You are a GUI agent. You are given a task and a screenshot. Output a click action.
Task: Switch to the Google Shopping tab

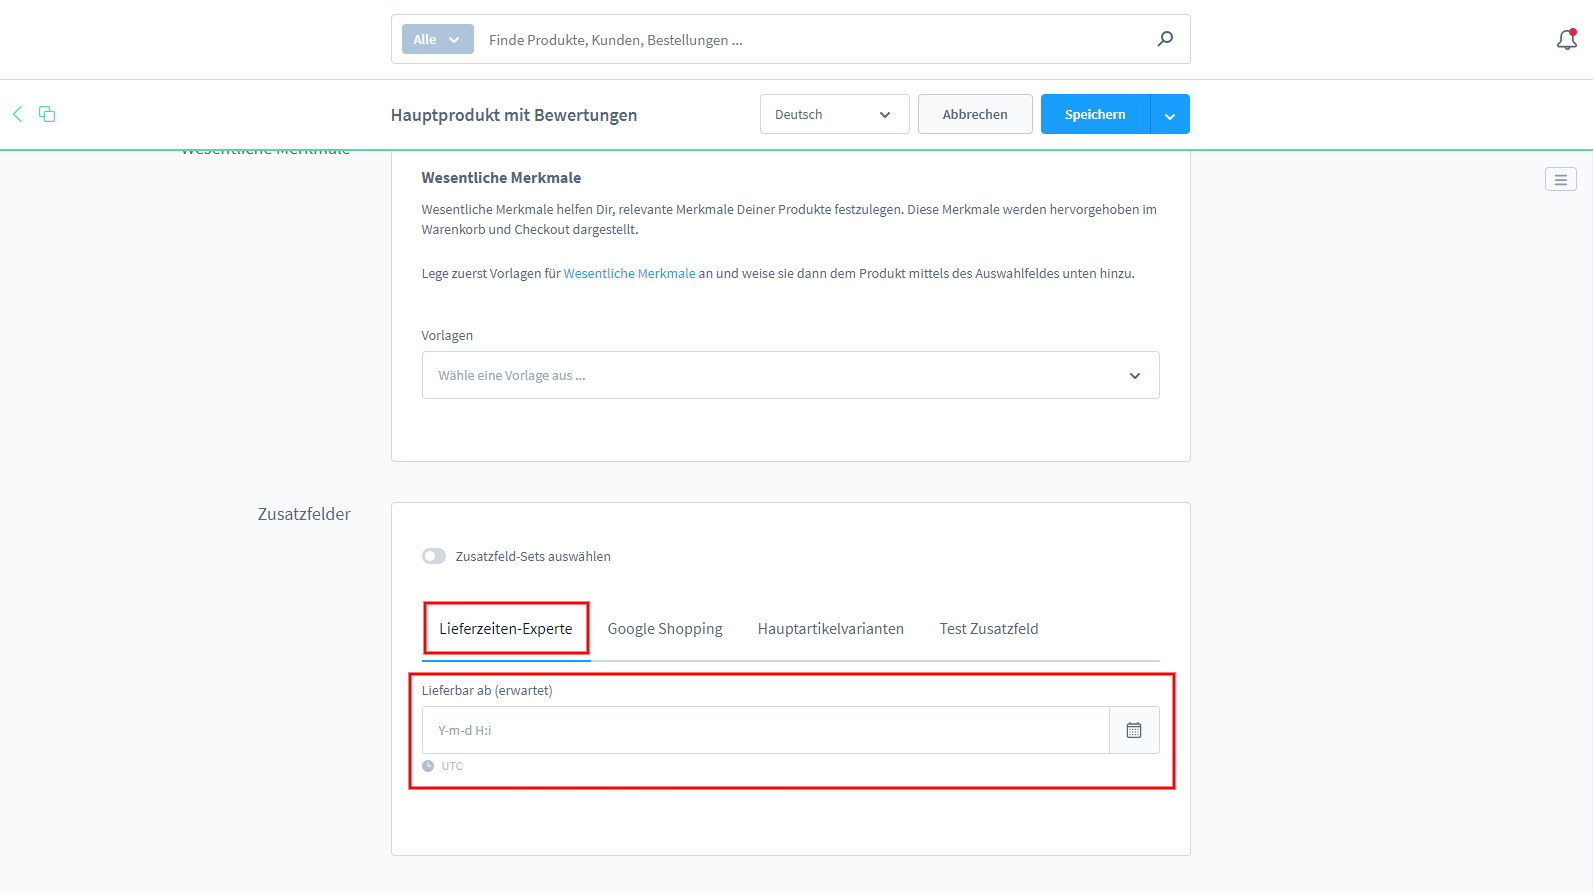coord(665,629)
